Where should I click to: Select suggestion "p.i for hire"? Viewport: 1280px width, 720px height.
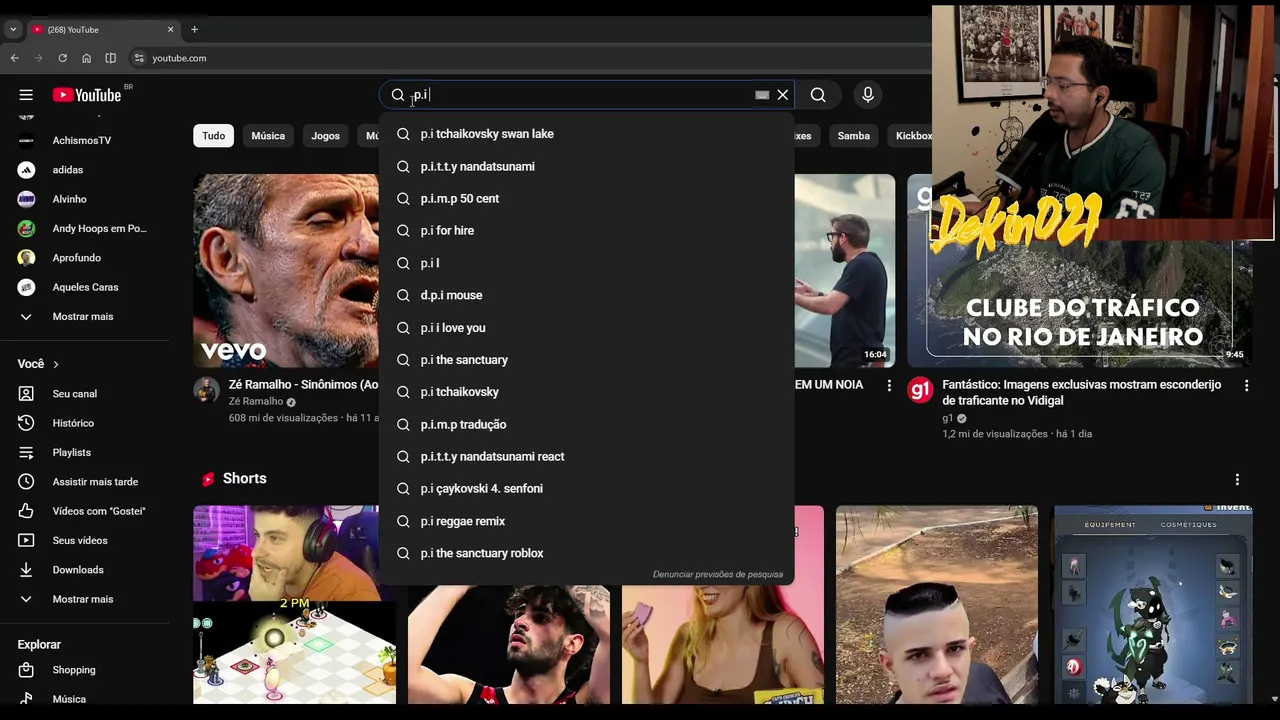click(587, 230)
